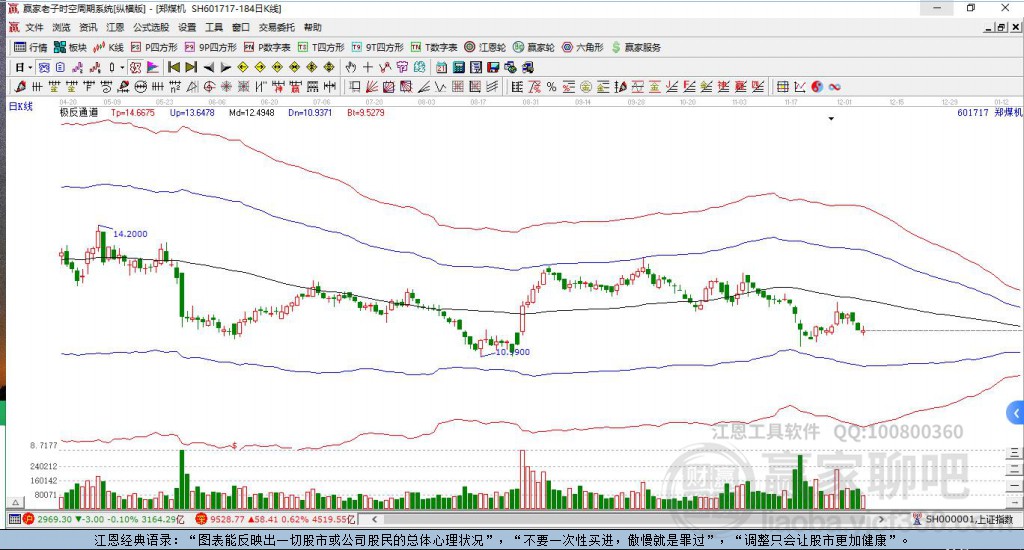Click the Dn=10.9371 value
1024x550 pixels.
(310, 112)
